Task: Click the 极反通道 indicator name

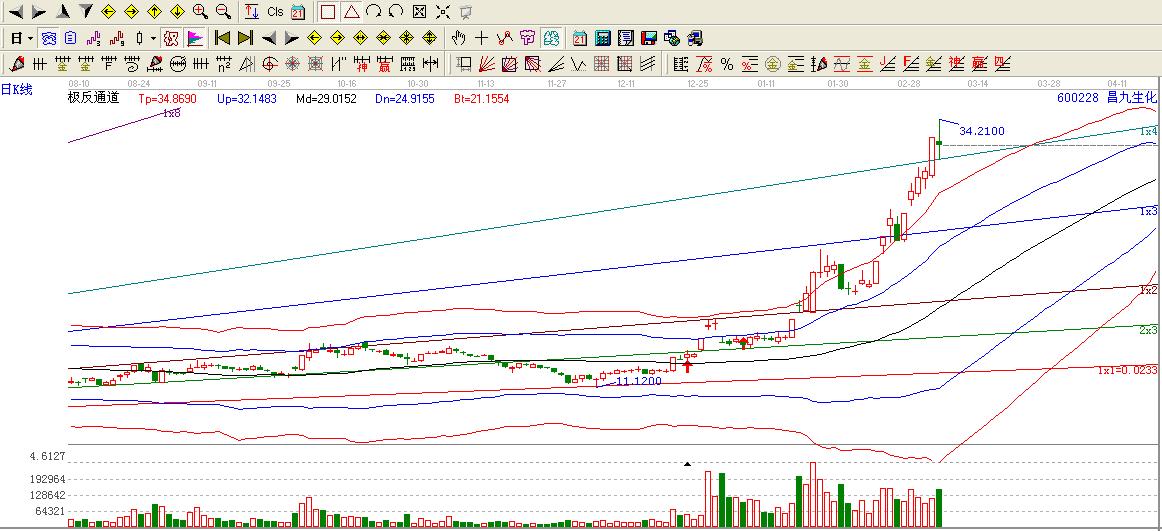Action: 93,98
